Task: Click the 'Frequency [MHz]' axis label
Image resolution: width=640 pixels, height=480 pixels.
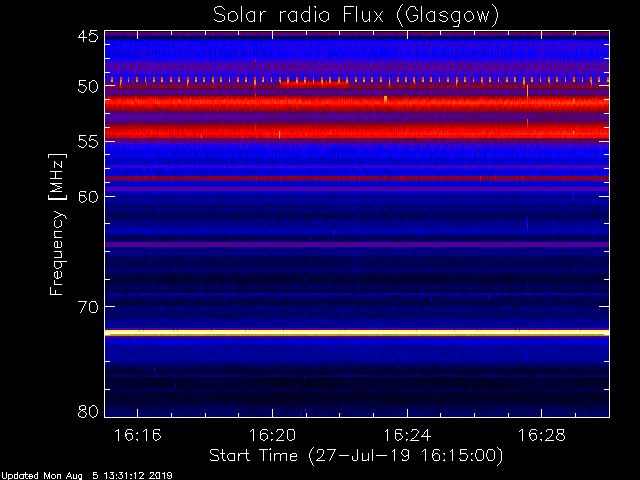Action: tap(57, 224)
